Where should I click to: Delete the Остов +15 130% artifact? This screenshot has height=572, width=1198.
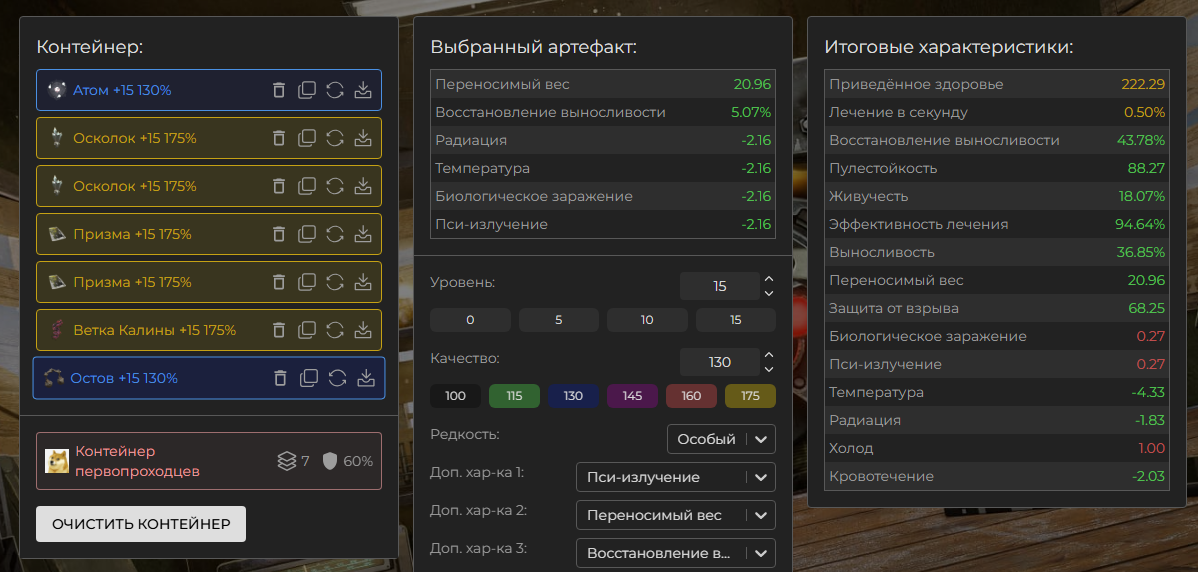280,378
